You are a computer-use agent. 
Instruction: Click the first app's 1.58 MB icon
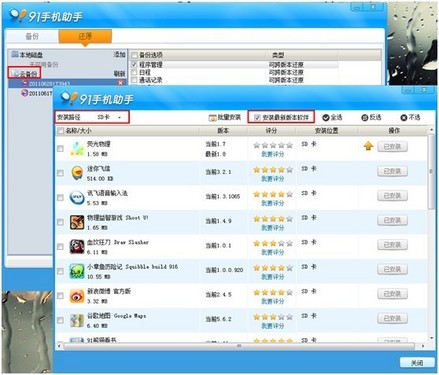point(77,148)
